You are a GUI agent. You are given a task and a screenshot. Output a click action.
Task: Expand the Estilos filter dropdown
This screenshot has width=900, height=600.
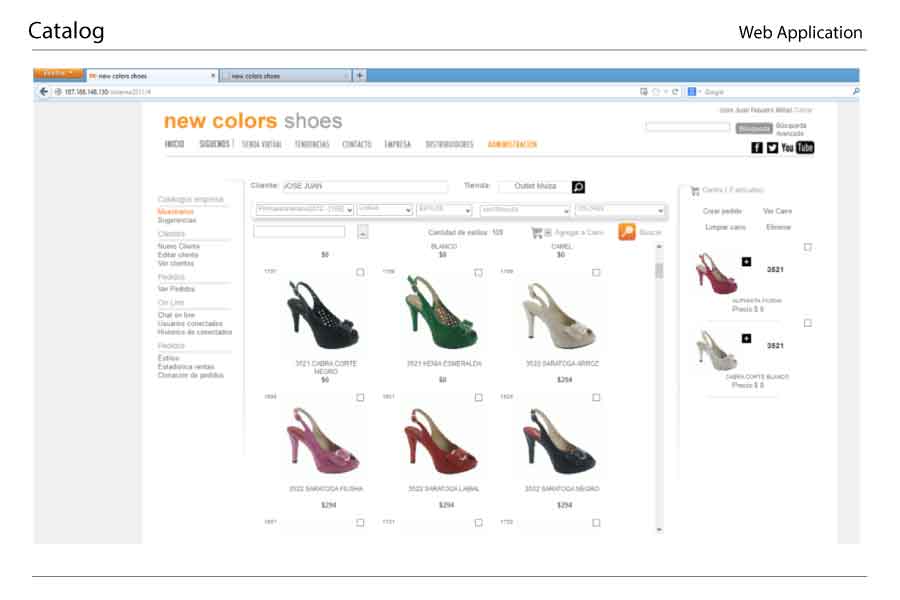(x=445, y=210)
